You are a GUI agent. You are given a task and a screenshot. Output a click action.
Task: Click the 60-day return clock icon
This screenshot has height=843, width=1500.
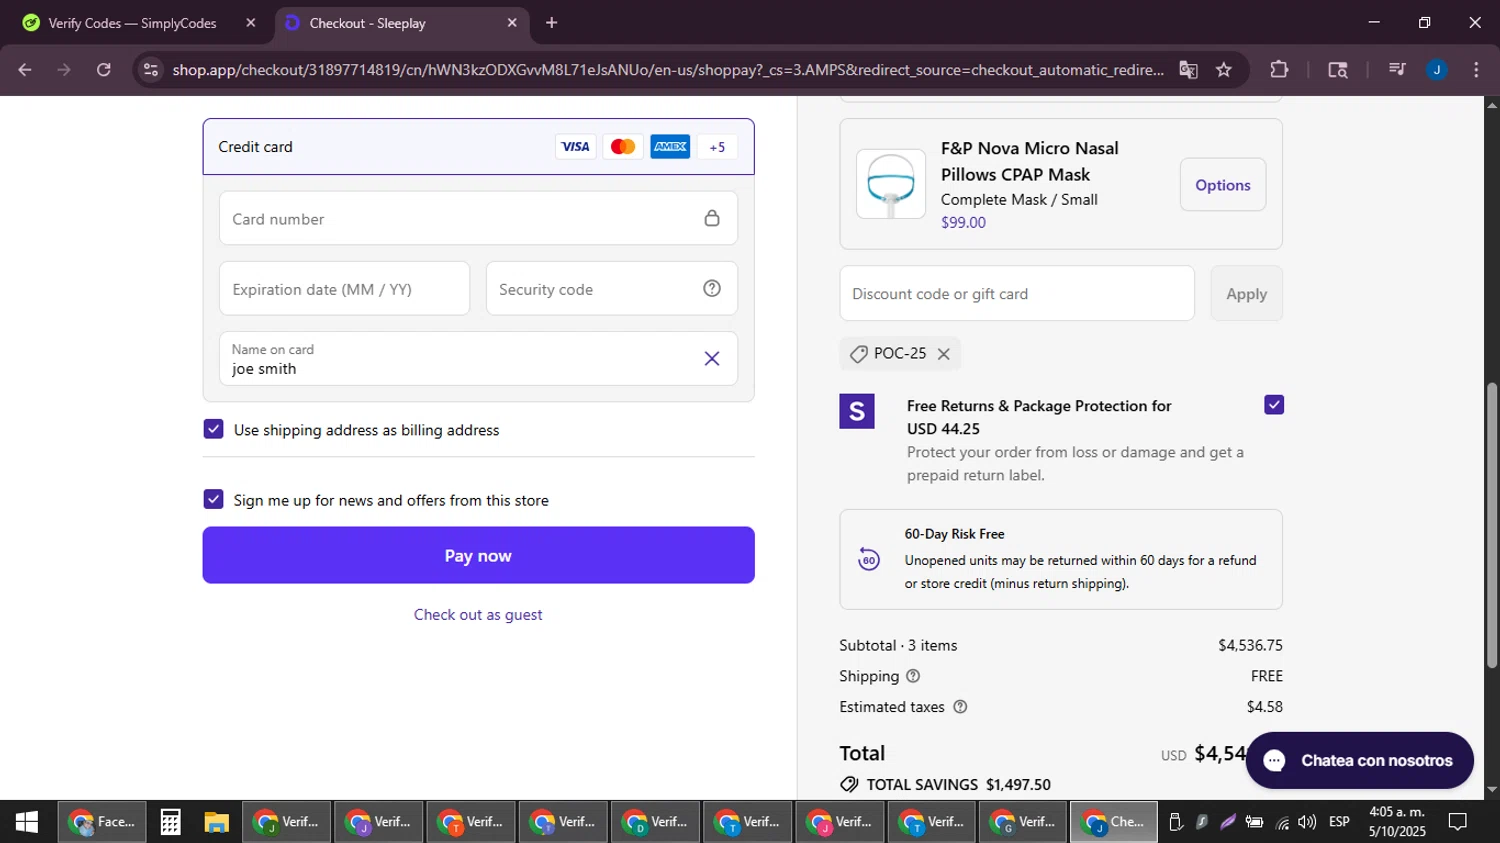pyautogui.click(x=869, y=559)
